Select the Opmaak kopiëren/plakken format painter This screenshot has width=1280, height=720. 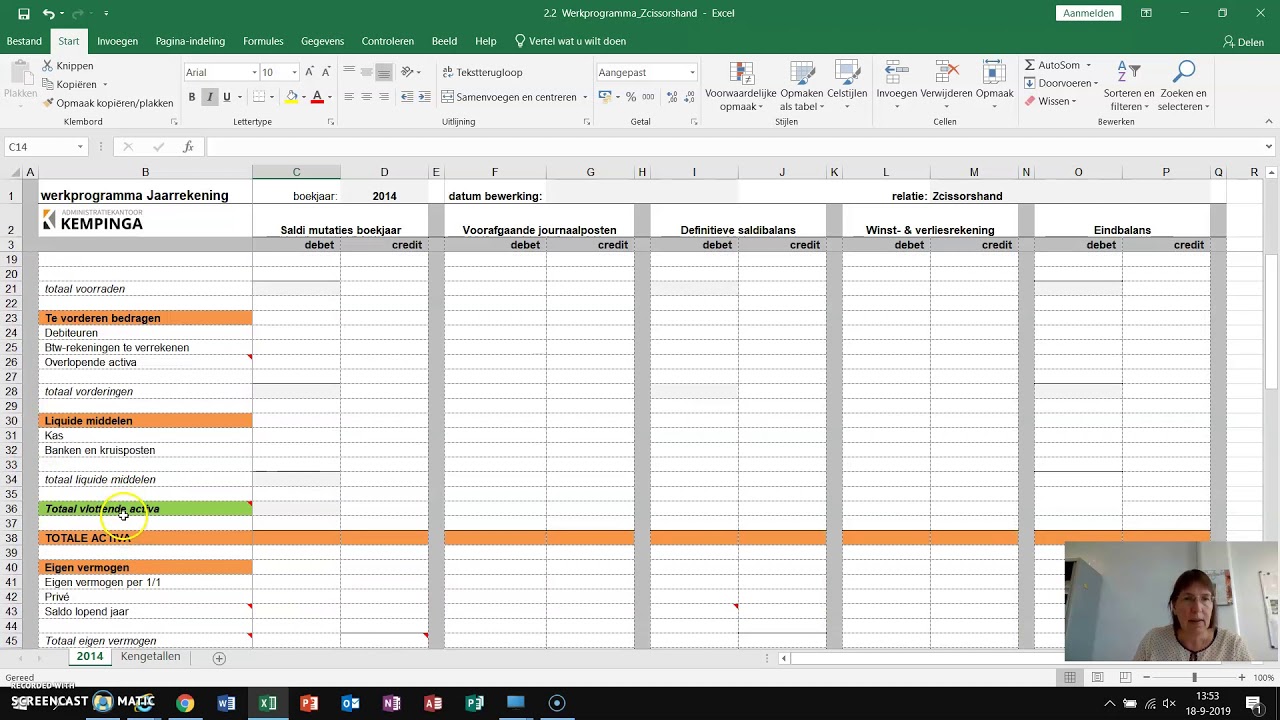click(x=107, y=103)
